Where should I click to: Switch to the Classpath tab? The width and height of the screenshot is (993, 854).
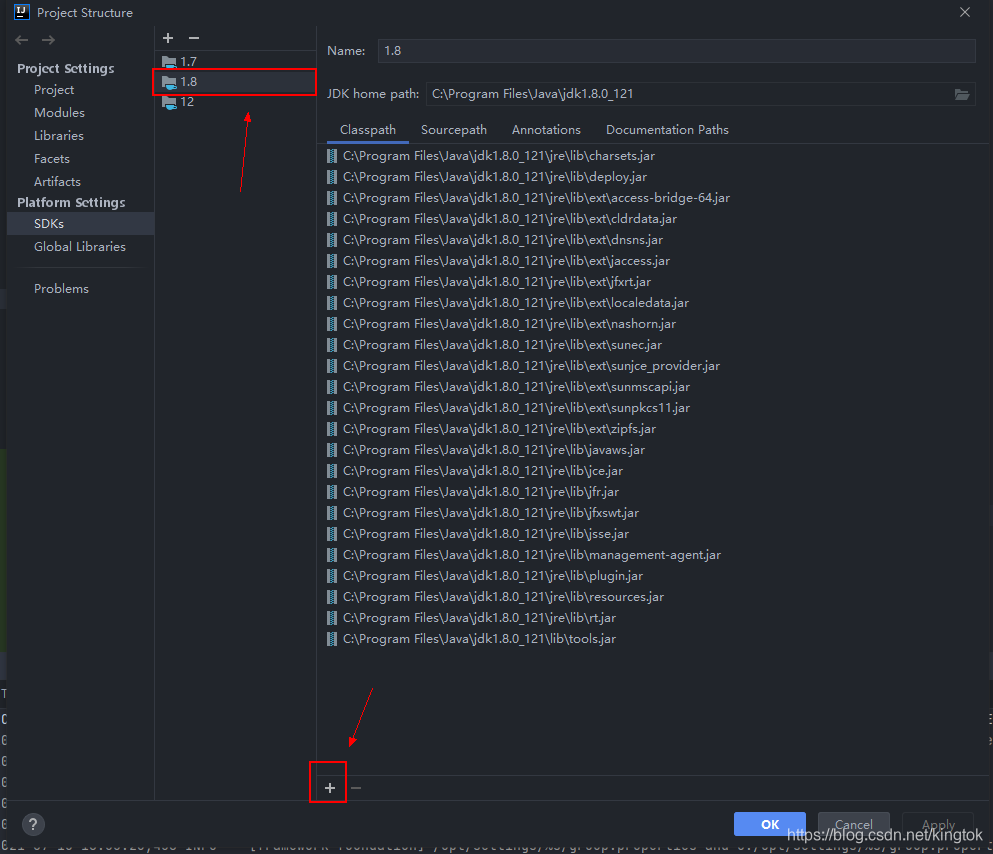coord(368,130)
